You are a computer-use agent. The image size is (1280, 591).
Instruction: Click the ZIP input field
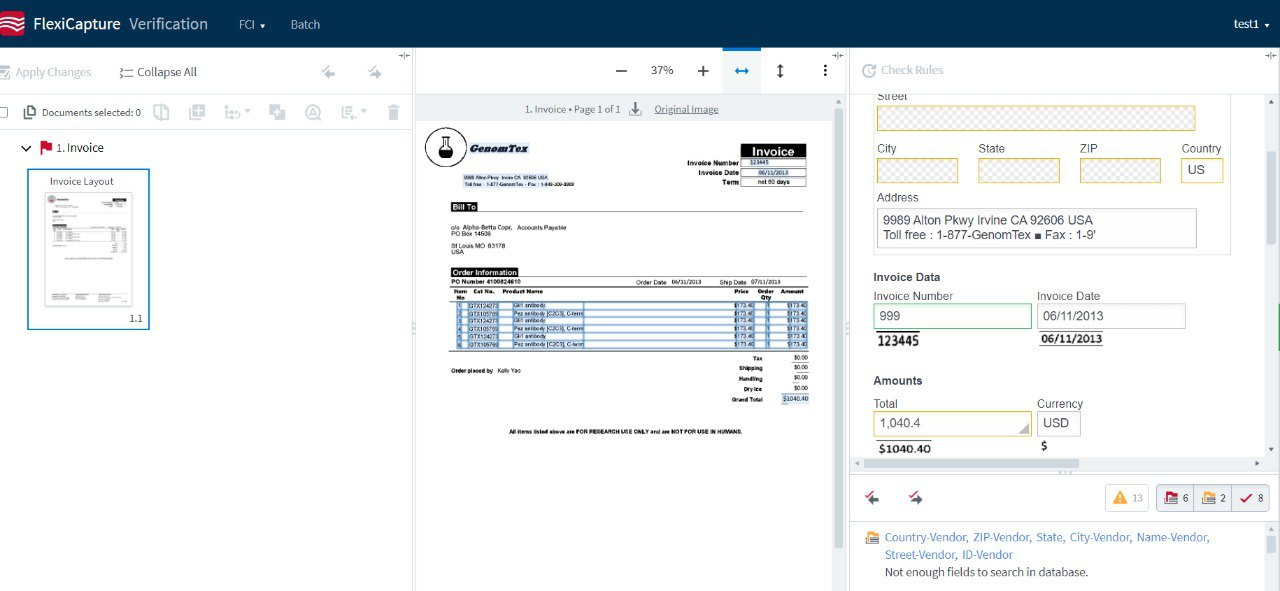point(1120,171)
